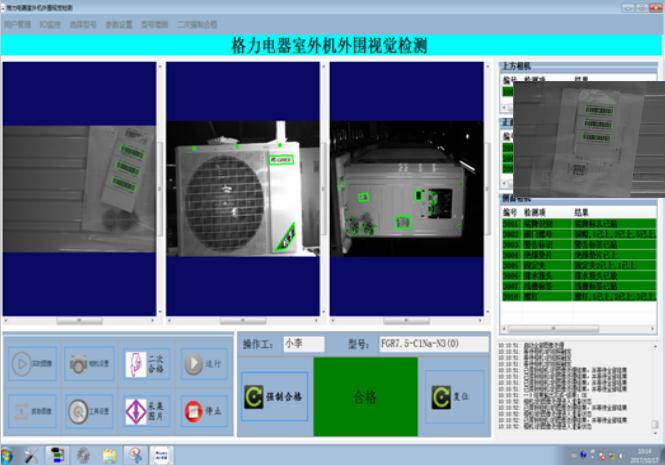This screenshot has height=465, width=665.
Task: Select row 0002 in the side camera results
Action: (x=579, y=234)
